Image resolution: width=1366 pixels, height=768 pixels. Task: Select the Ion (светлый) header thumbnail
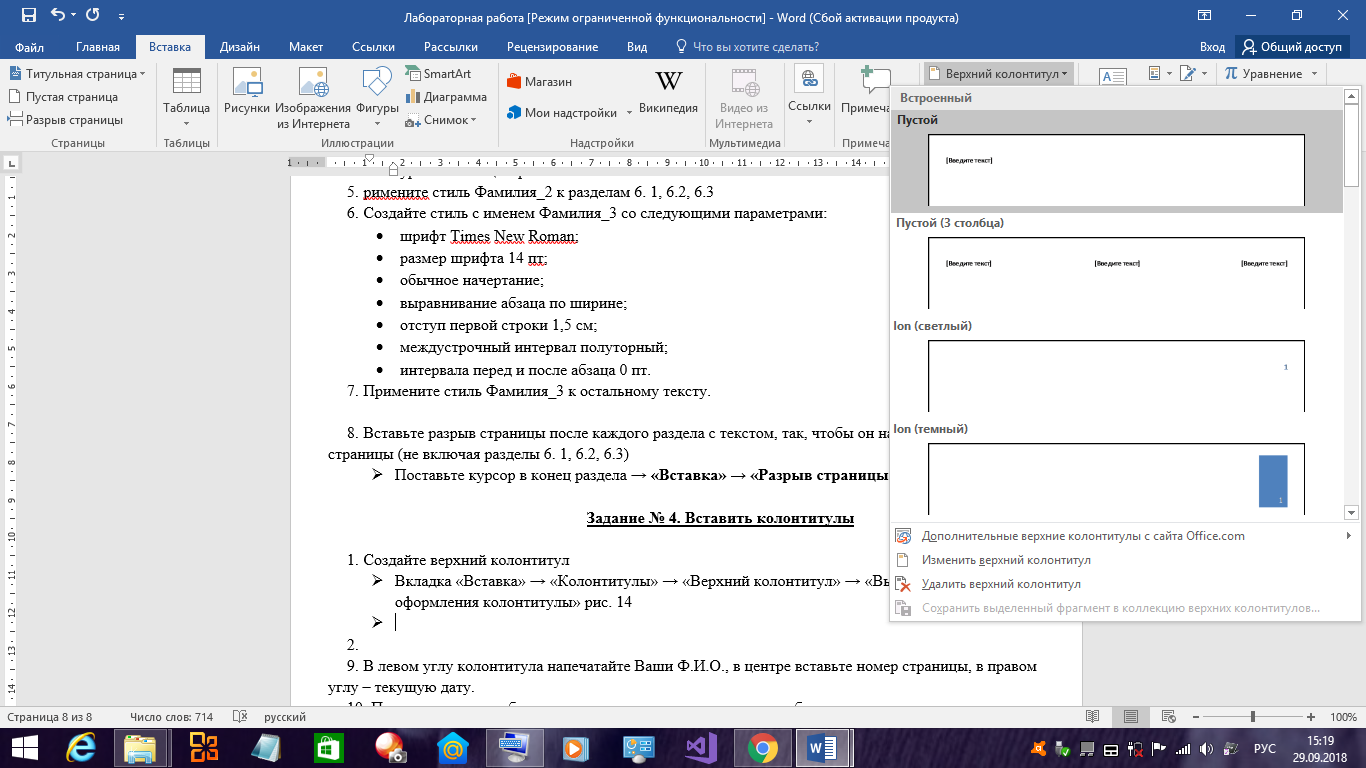(1116, 375)
